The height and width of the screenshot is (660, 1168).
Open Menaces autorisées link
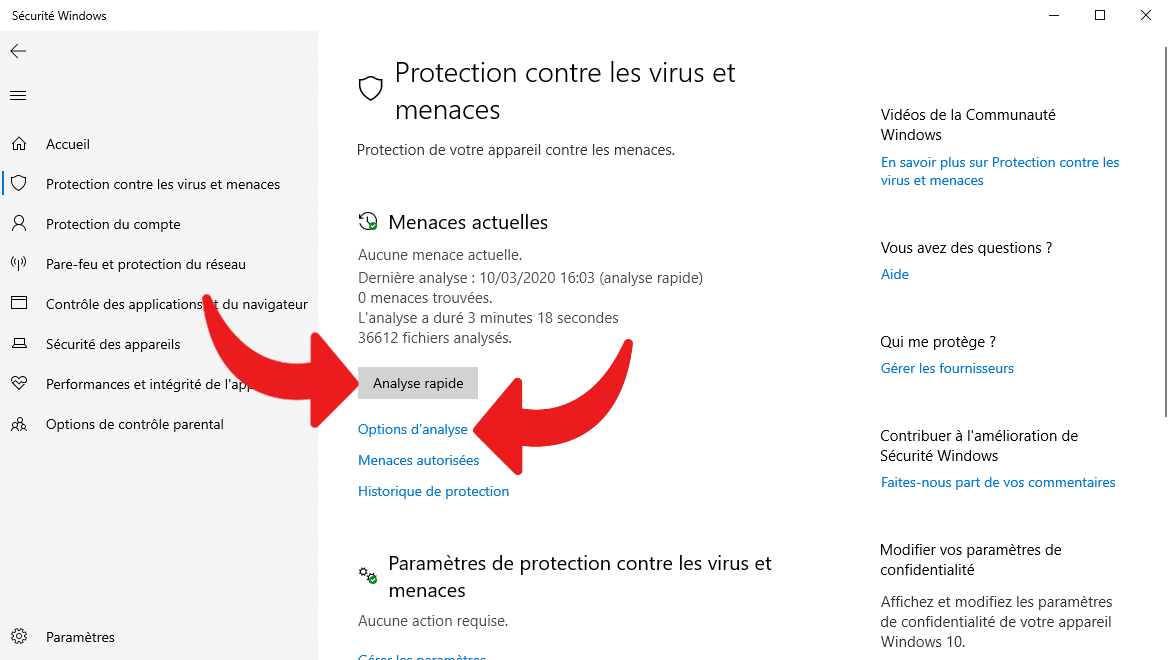(419, 460)
